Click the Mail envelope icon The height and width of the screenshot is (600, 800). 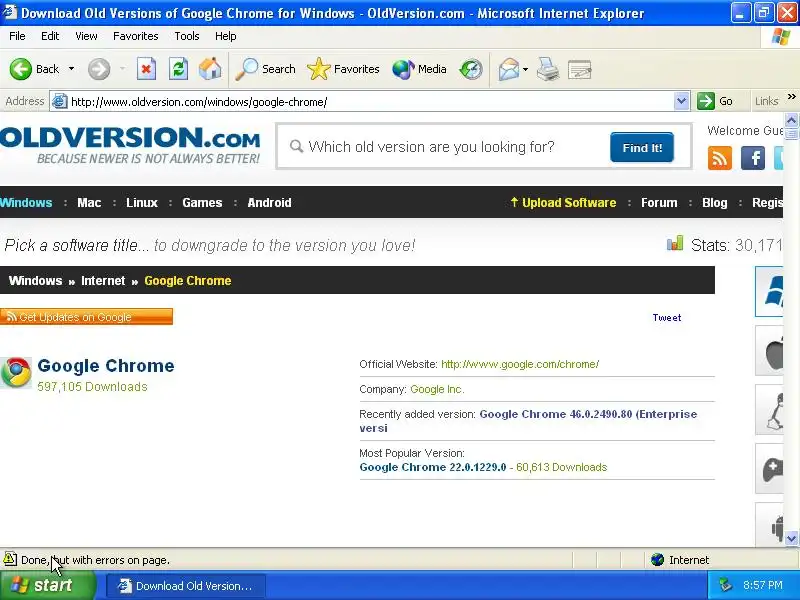509,69
